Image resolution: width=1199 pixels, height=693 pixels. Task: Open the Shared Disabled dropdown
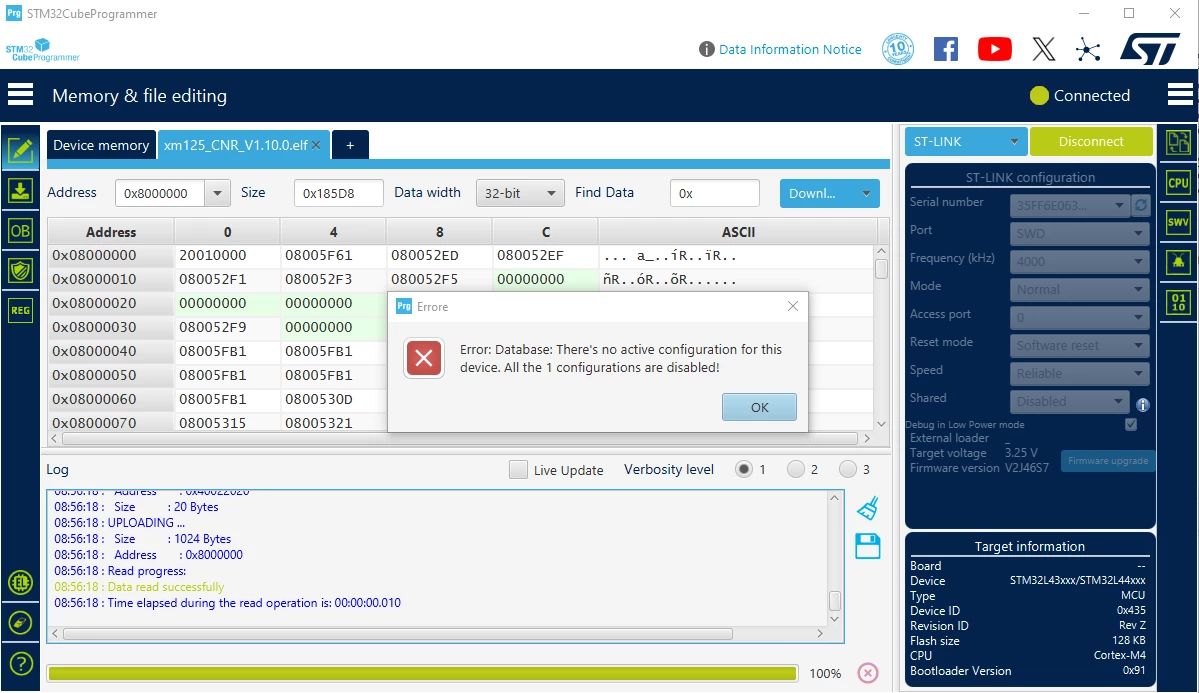click(x=1070, y=402)
